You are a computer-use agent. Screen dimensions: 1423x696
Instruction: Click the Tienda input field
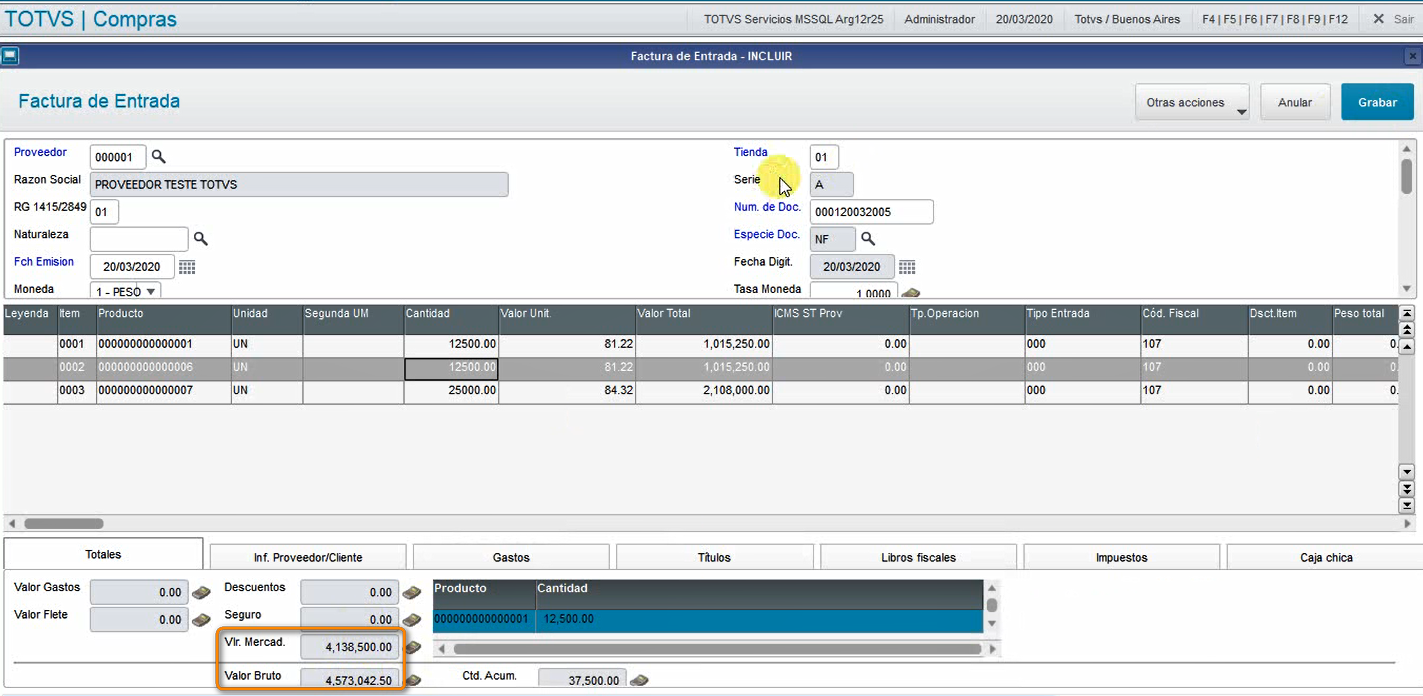click(824, 157)
